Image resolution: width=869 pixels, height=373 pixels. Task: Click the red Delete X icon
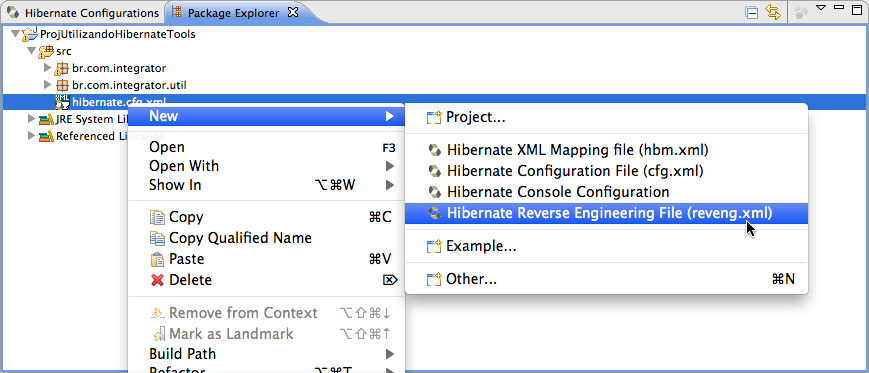157,280
